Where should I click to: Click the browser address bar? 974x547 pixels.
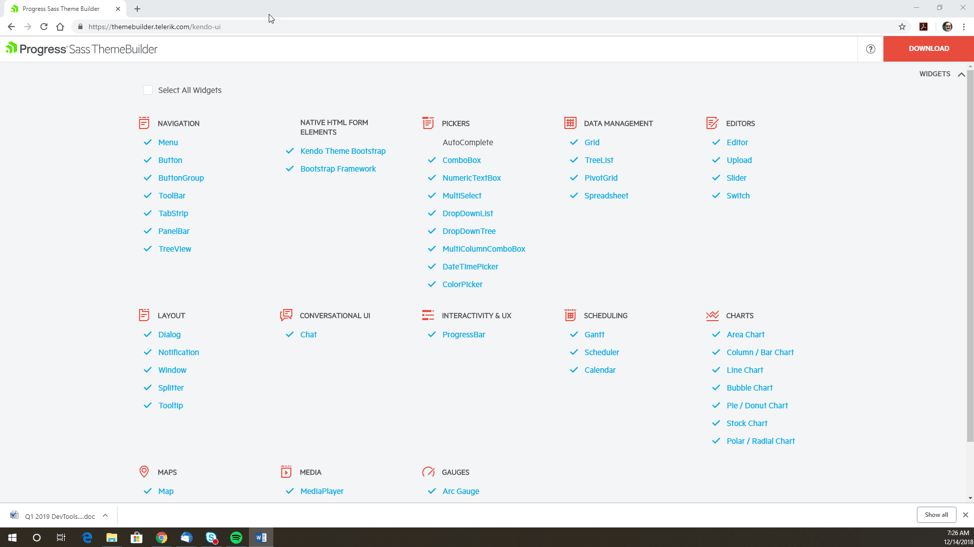pyautogui.click(x=485, y=27)
